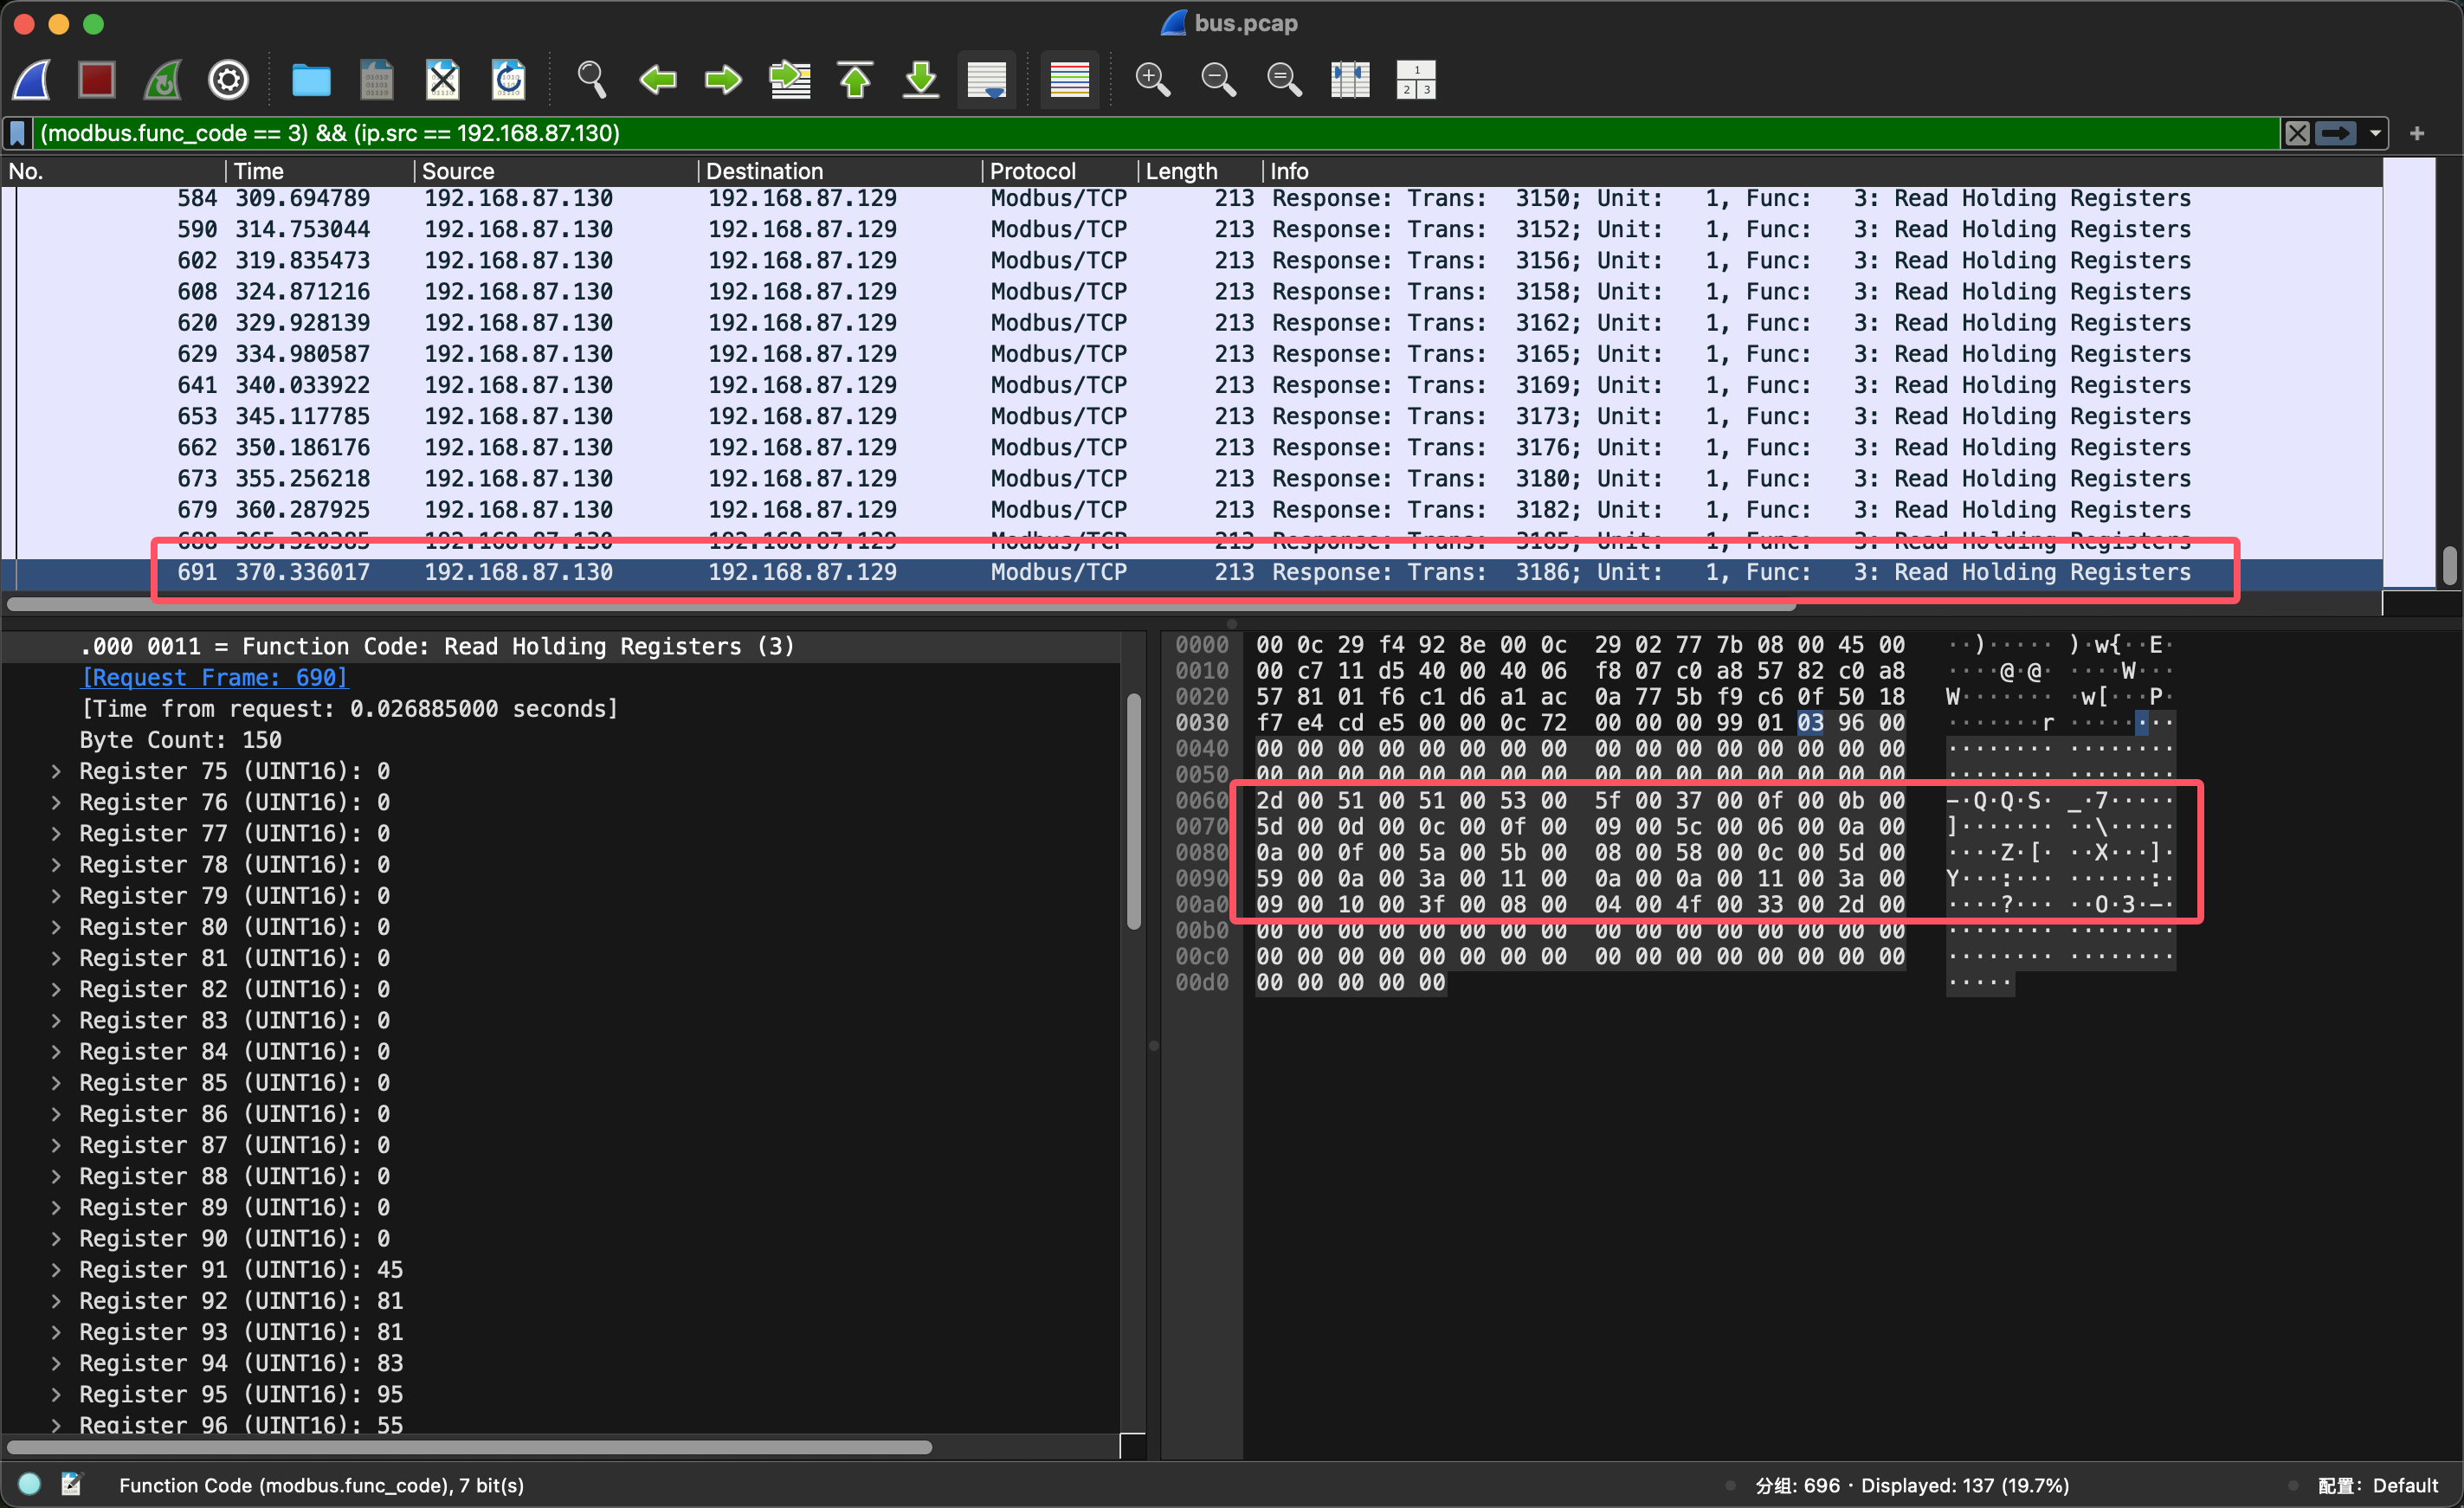Select Time from request line
2464x1508 pixels.
[x=349, y=709]
